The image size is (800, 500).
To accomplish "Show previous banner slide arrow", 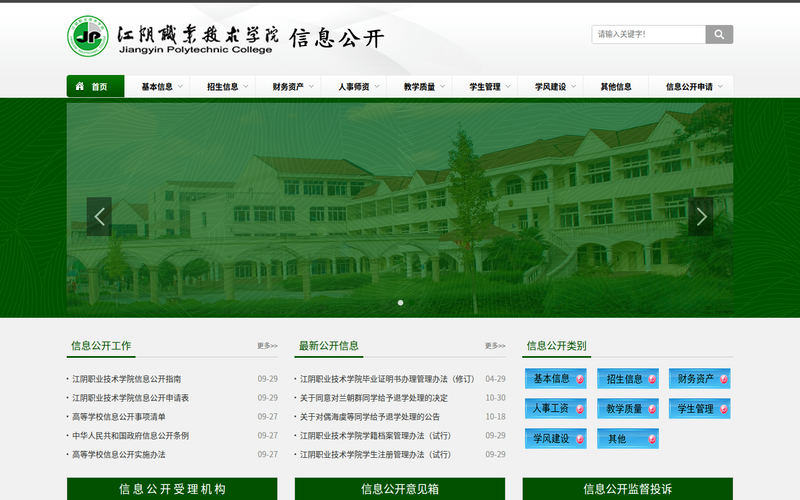I will 99,216.
